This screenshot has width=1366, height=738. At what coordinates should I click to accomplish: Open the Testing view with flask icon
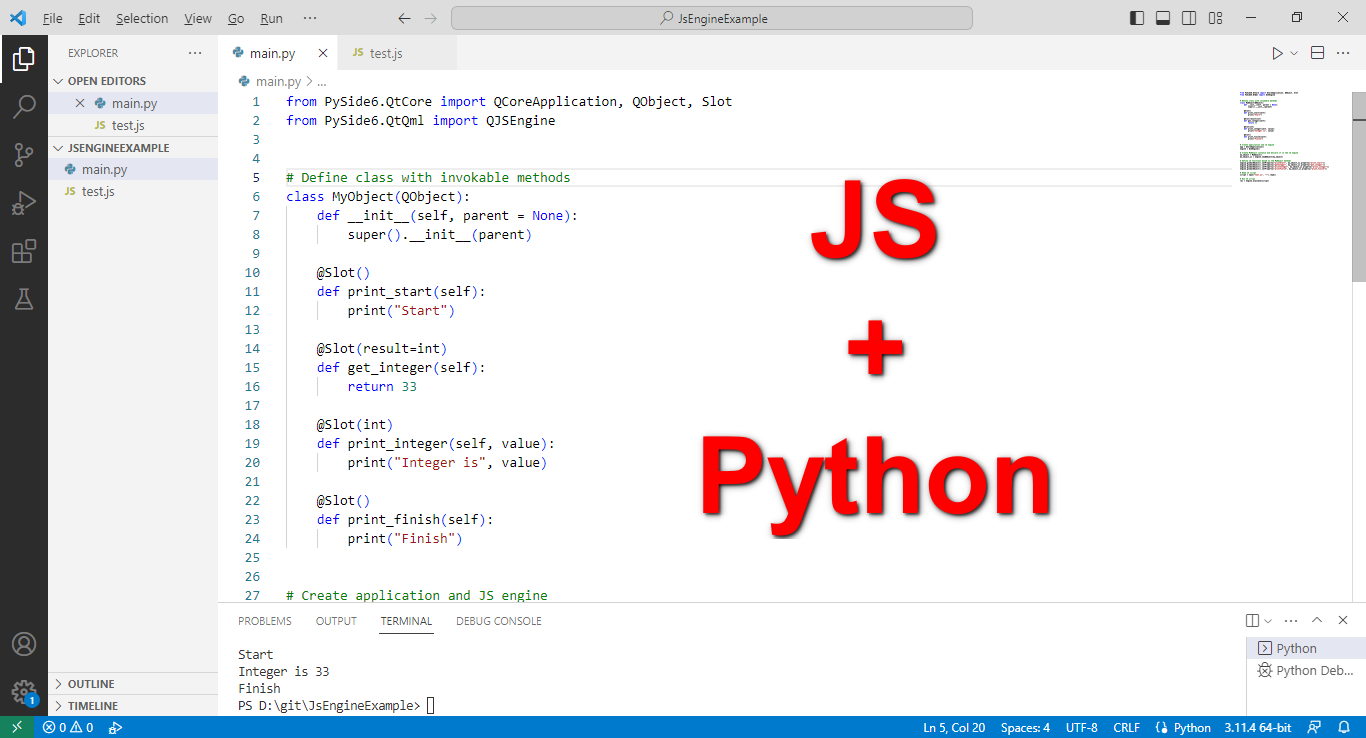pos(24,298)
